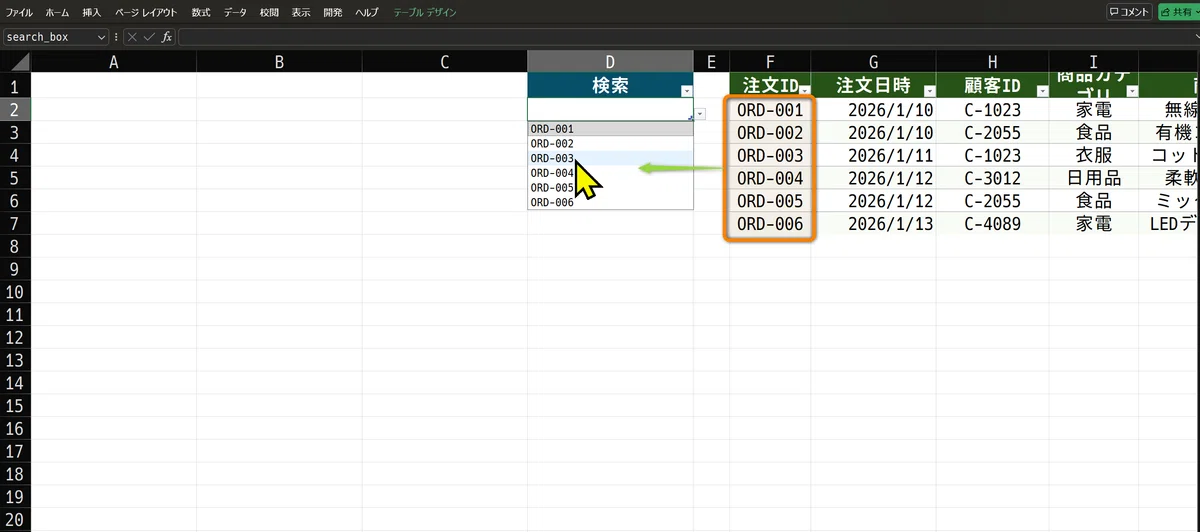Click the コメント button
1200x532 pixels.
pyautogui.click(x=1129, y=12)
